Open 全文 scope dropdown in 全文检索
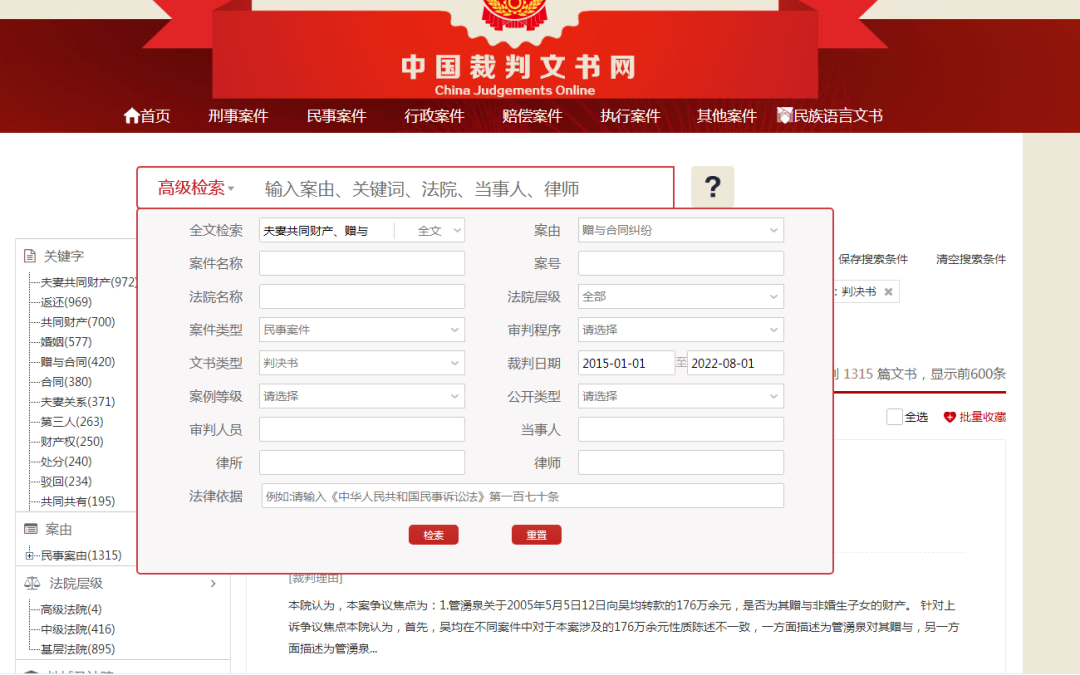This screenshot has height=675, width=1080. 439,231
